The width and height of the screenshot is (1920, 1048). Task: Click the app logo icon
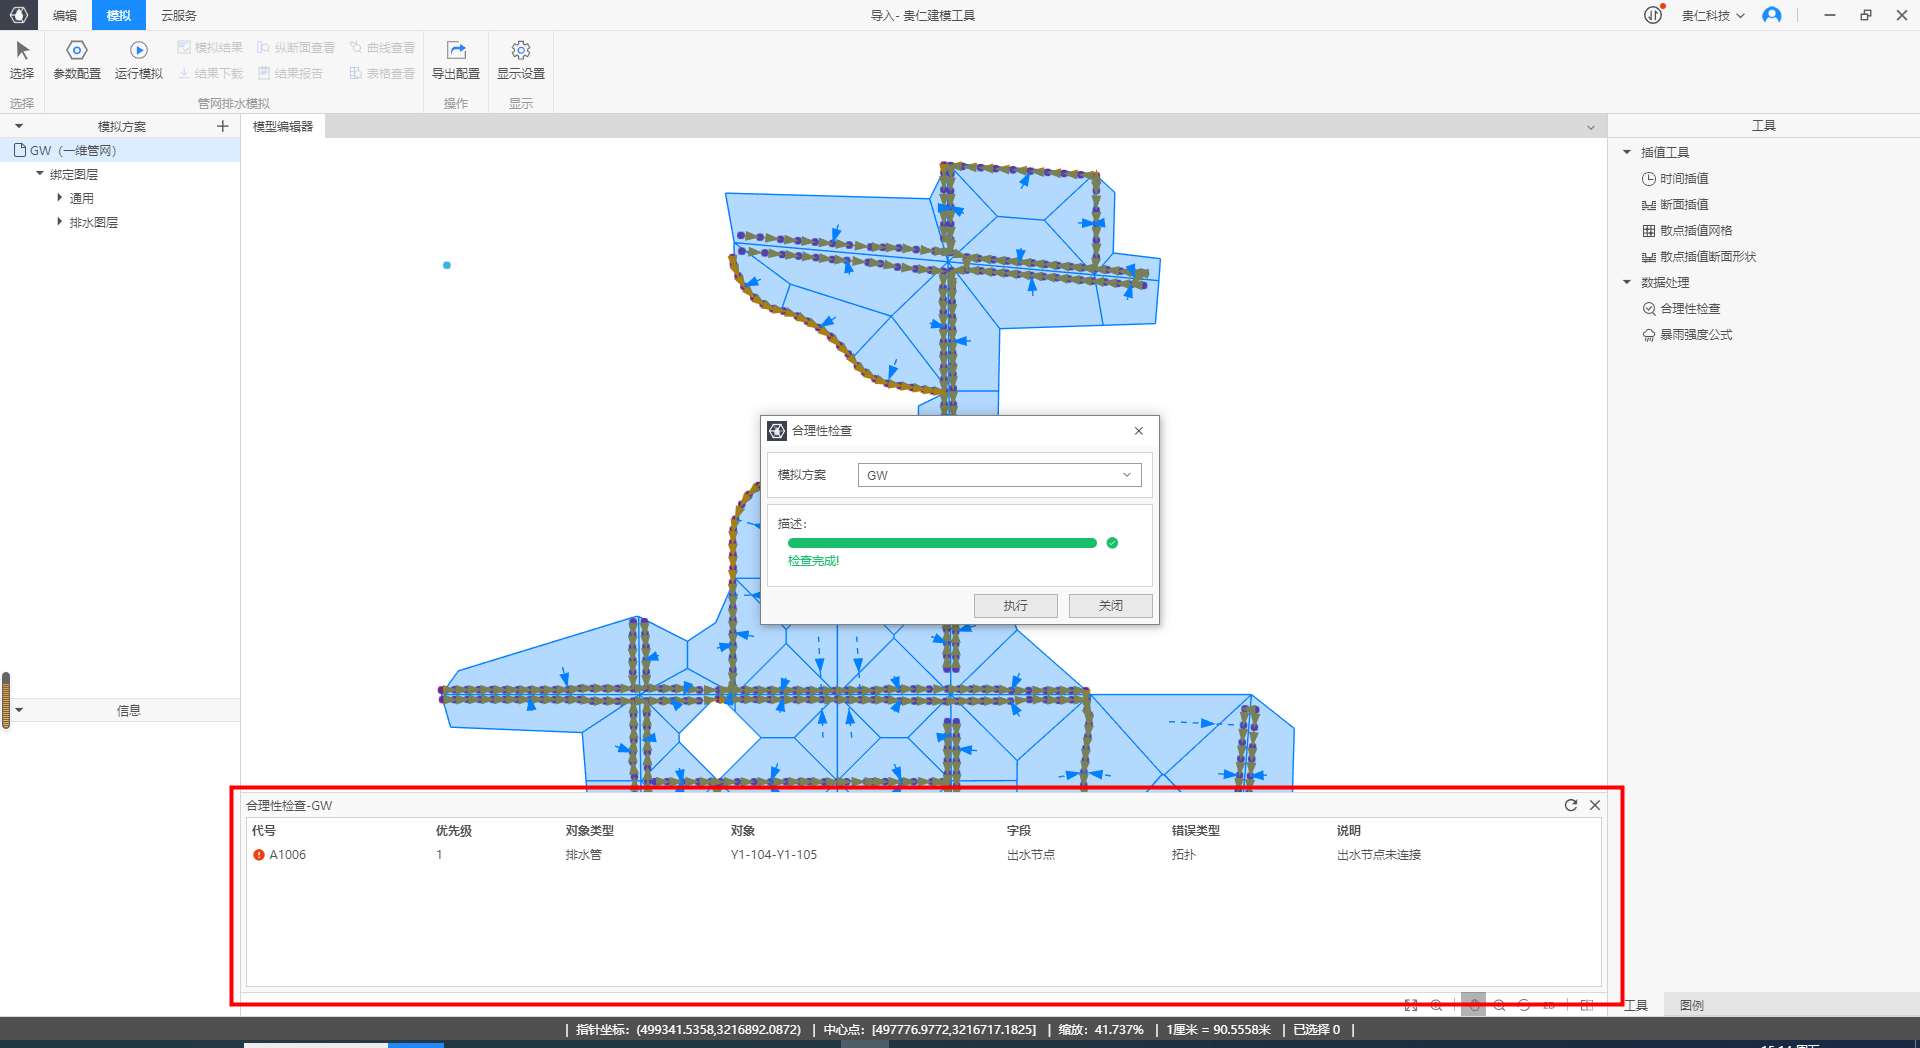click(18, 15)
